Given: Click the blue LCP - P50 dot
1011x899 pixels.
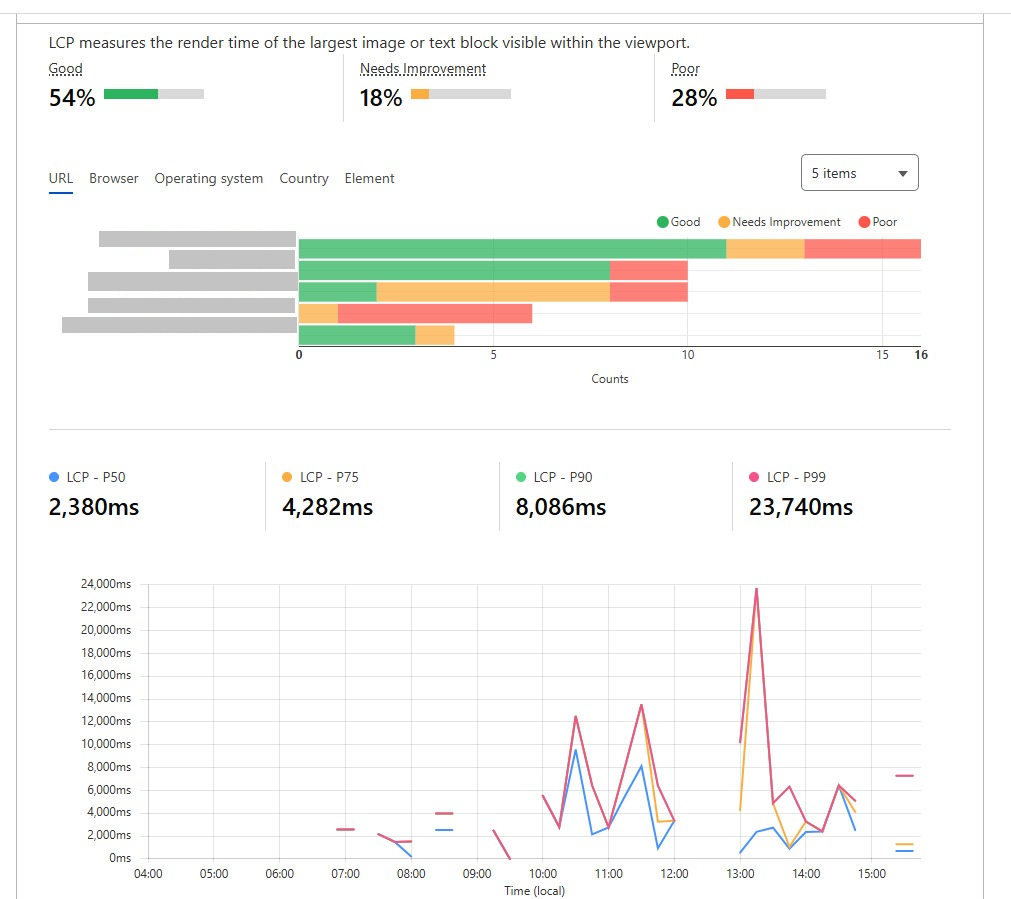Looking at the screenshot, I should point(54,477).
